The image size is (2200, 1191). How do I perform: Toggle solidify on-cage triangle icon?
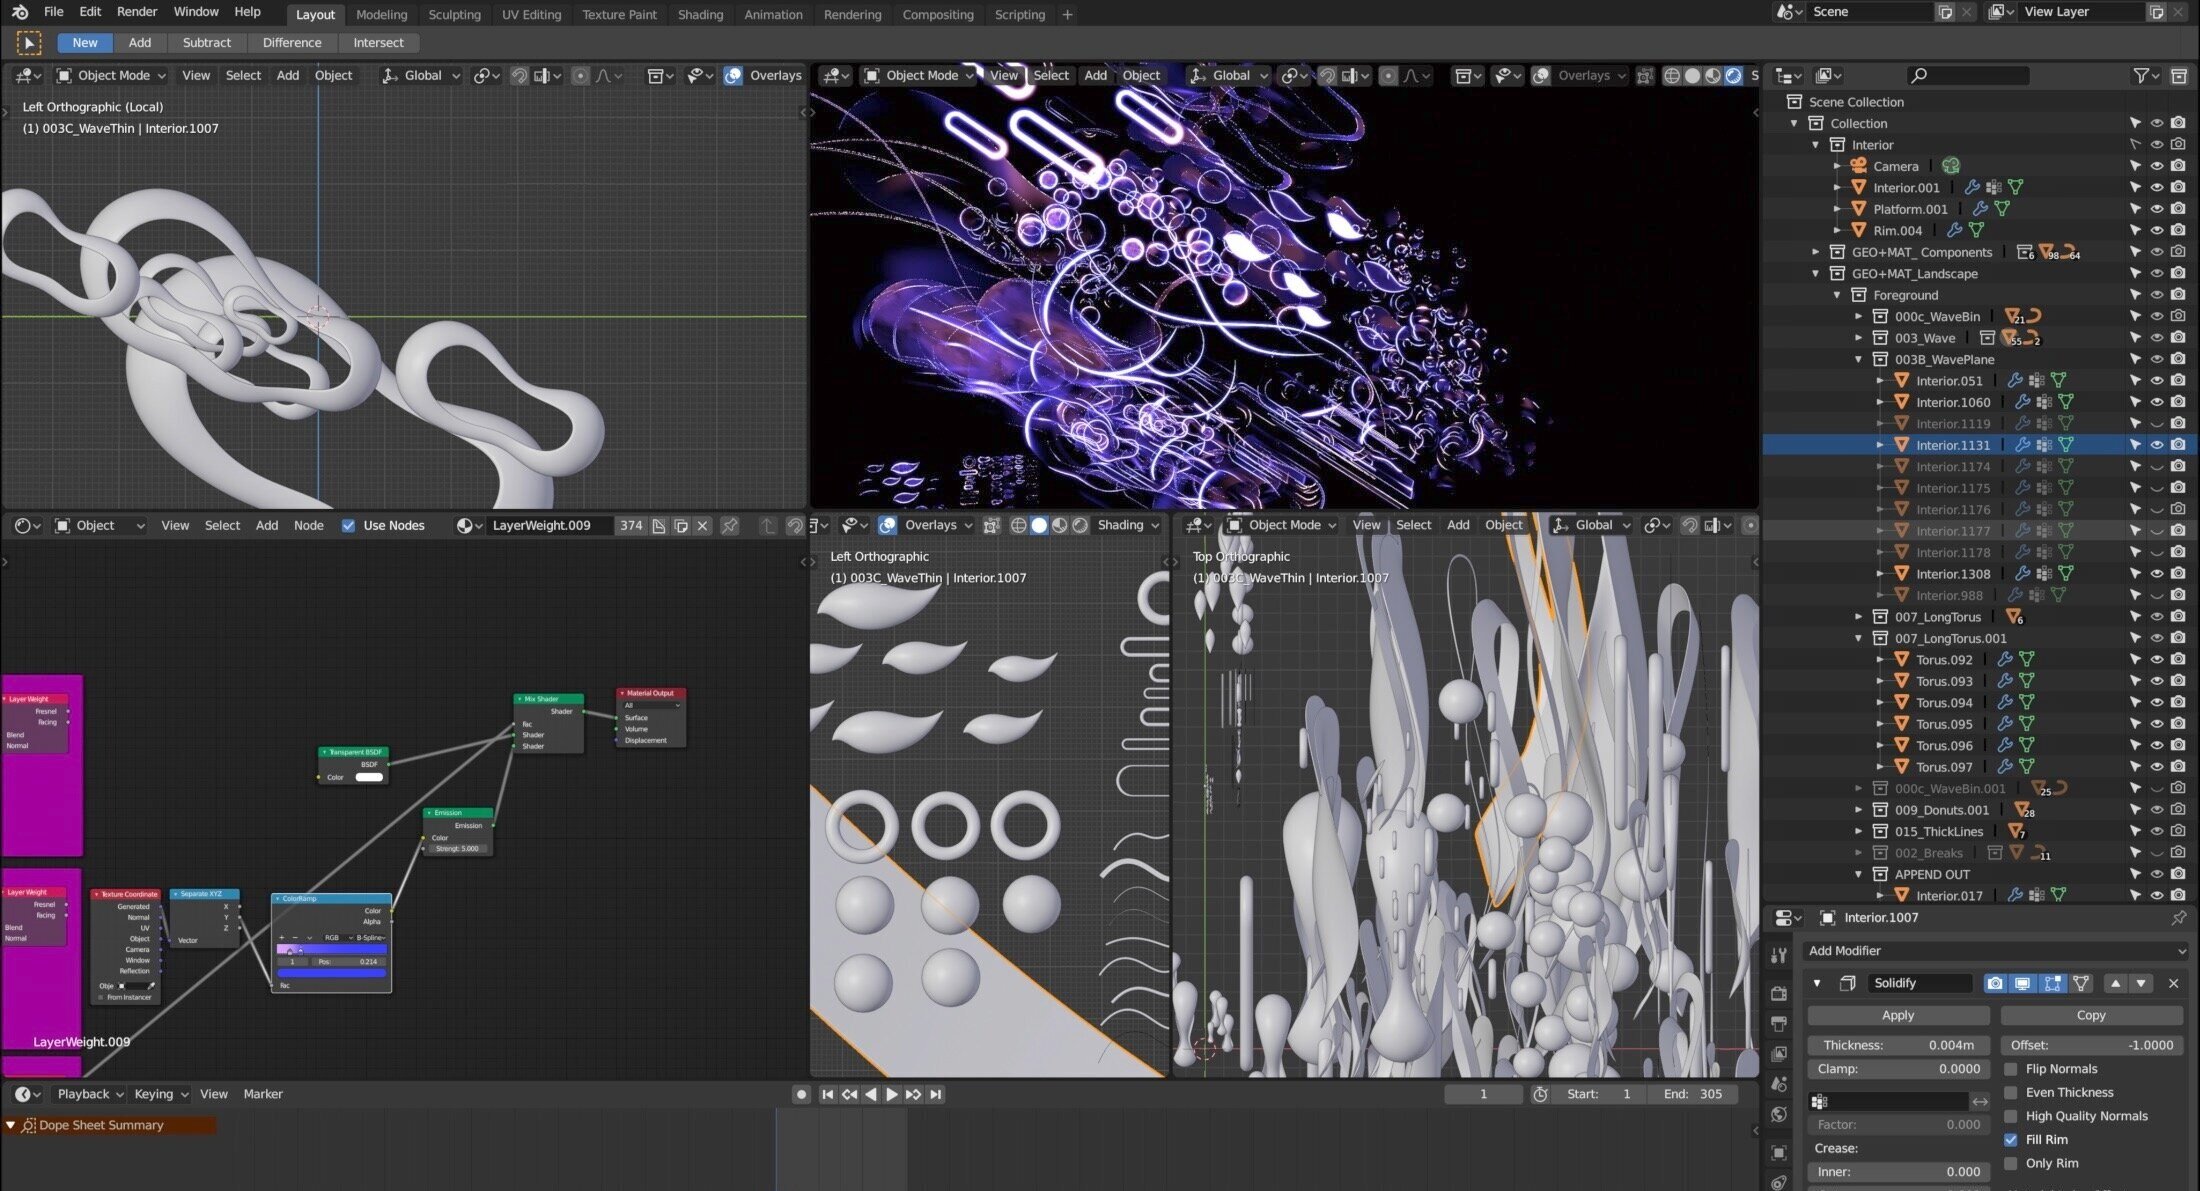click(x=2081, y=983)
